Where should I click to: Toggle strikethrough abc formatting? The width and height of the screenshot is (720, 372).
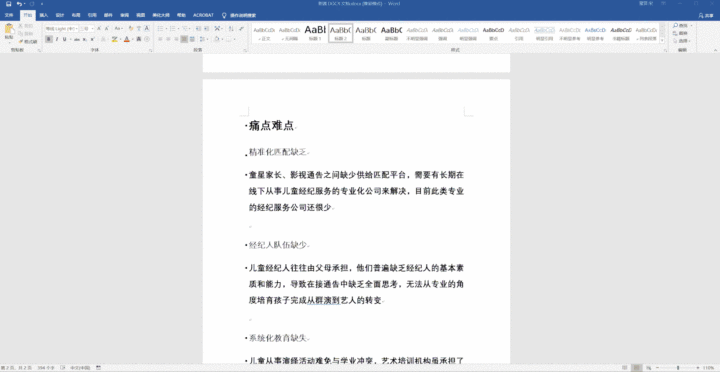click(x=77, y=39)
